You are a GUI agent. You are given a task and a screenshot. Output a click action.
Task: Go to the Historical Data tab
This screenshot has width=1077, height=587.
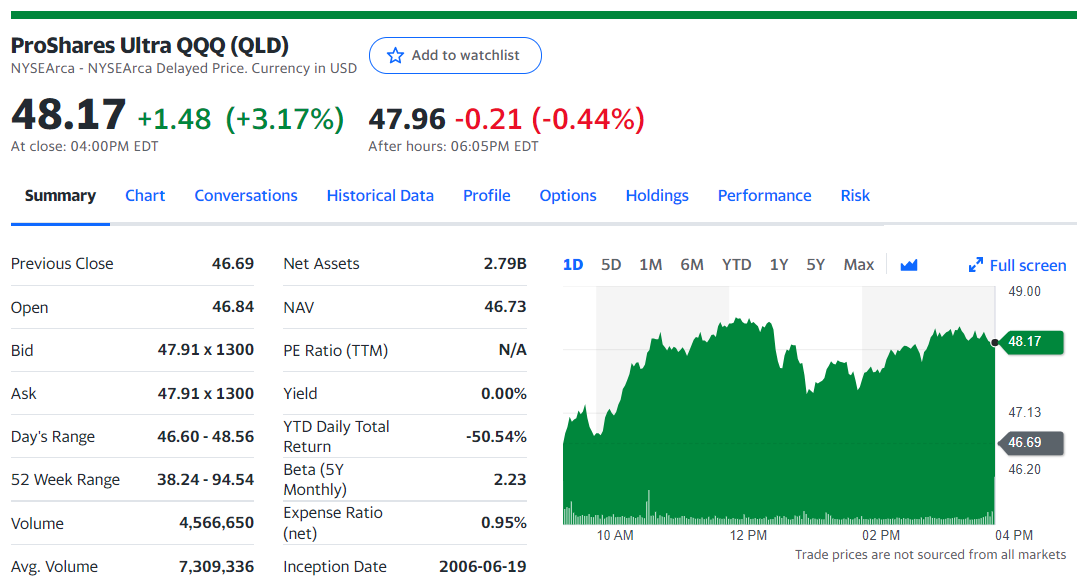point(380,196)
